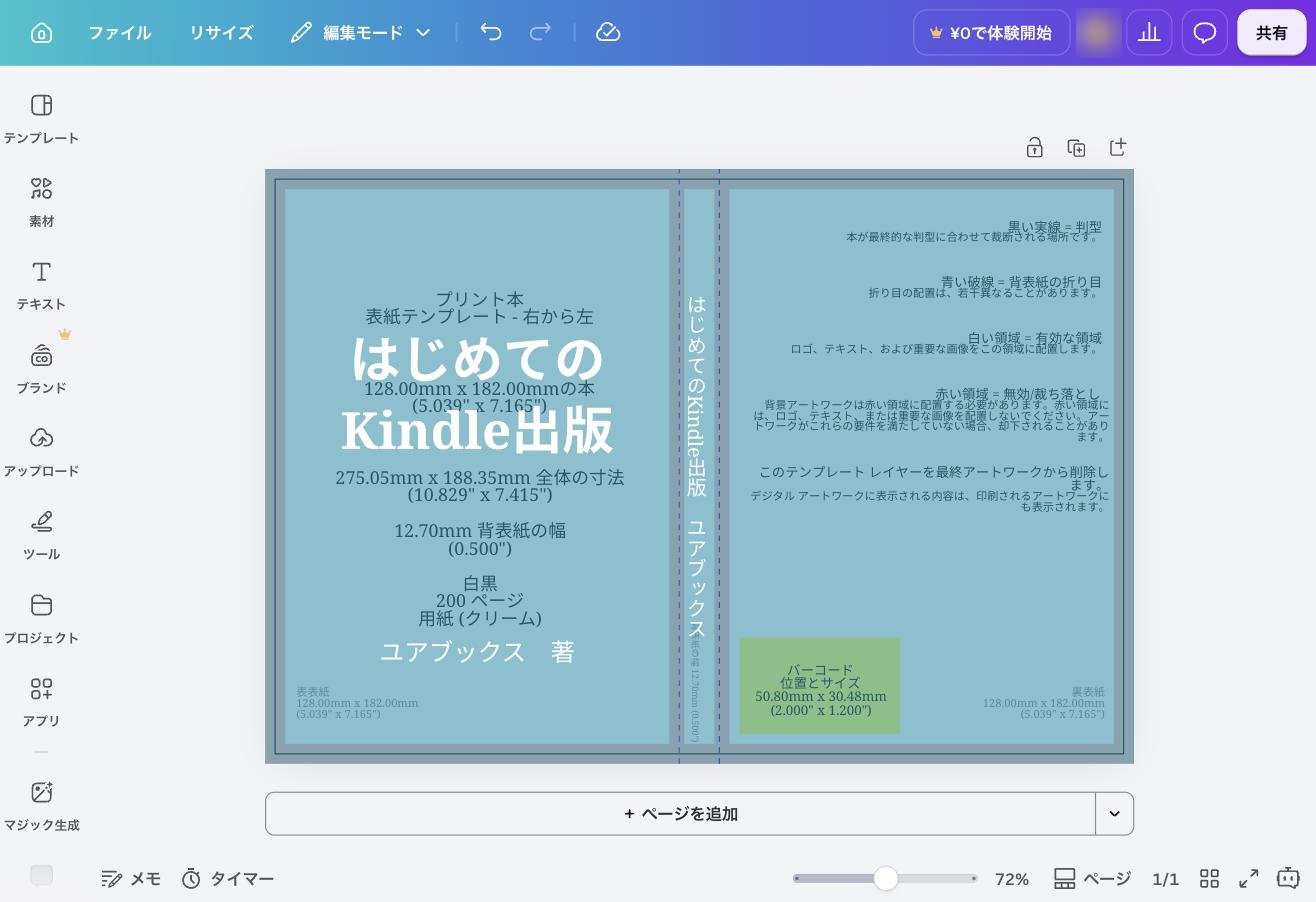Lock the page with padlock icon
1316x902 pixels.
(1035, 148)
